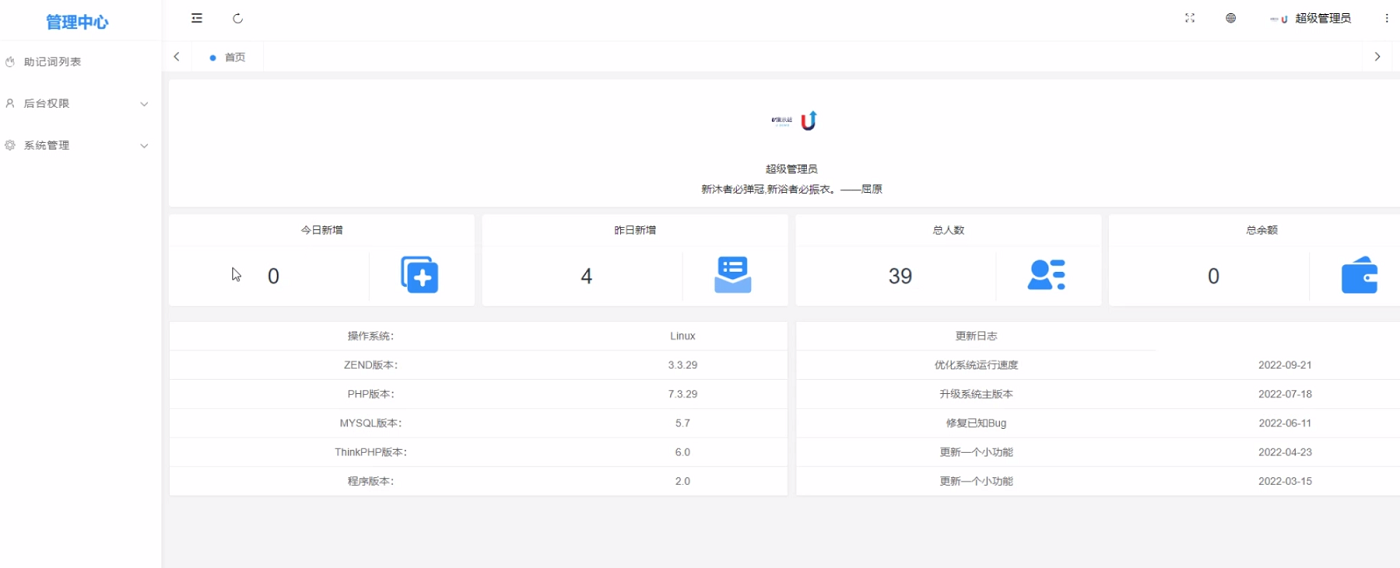This screenshot has width=1400, height=568.
Task: Open the three-dot more options menu
Action: 1386,18
